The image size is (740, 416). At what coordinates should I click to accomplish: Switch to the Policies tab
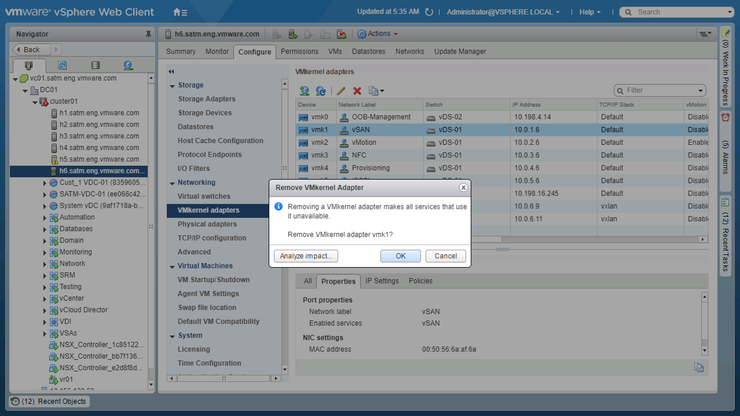pos(420,281)
